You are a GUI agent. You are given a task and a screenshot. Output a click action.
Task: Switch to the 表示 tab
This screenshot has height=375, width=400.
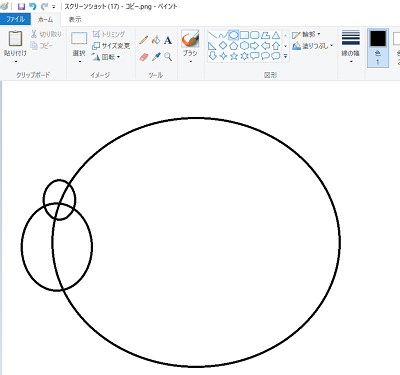coord(75,19)
